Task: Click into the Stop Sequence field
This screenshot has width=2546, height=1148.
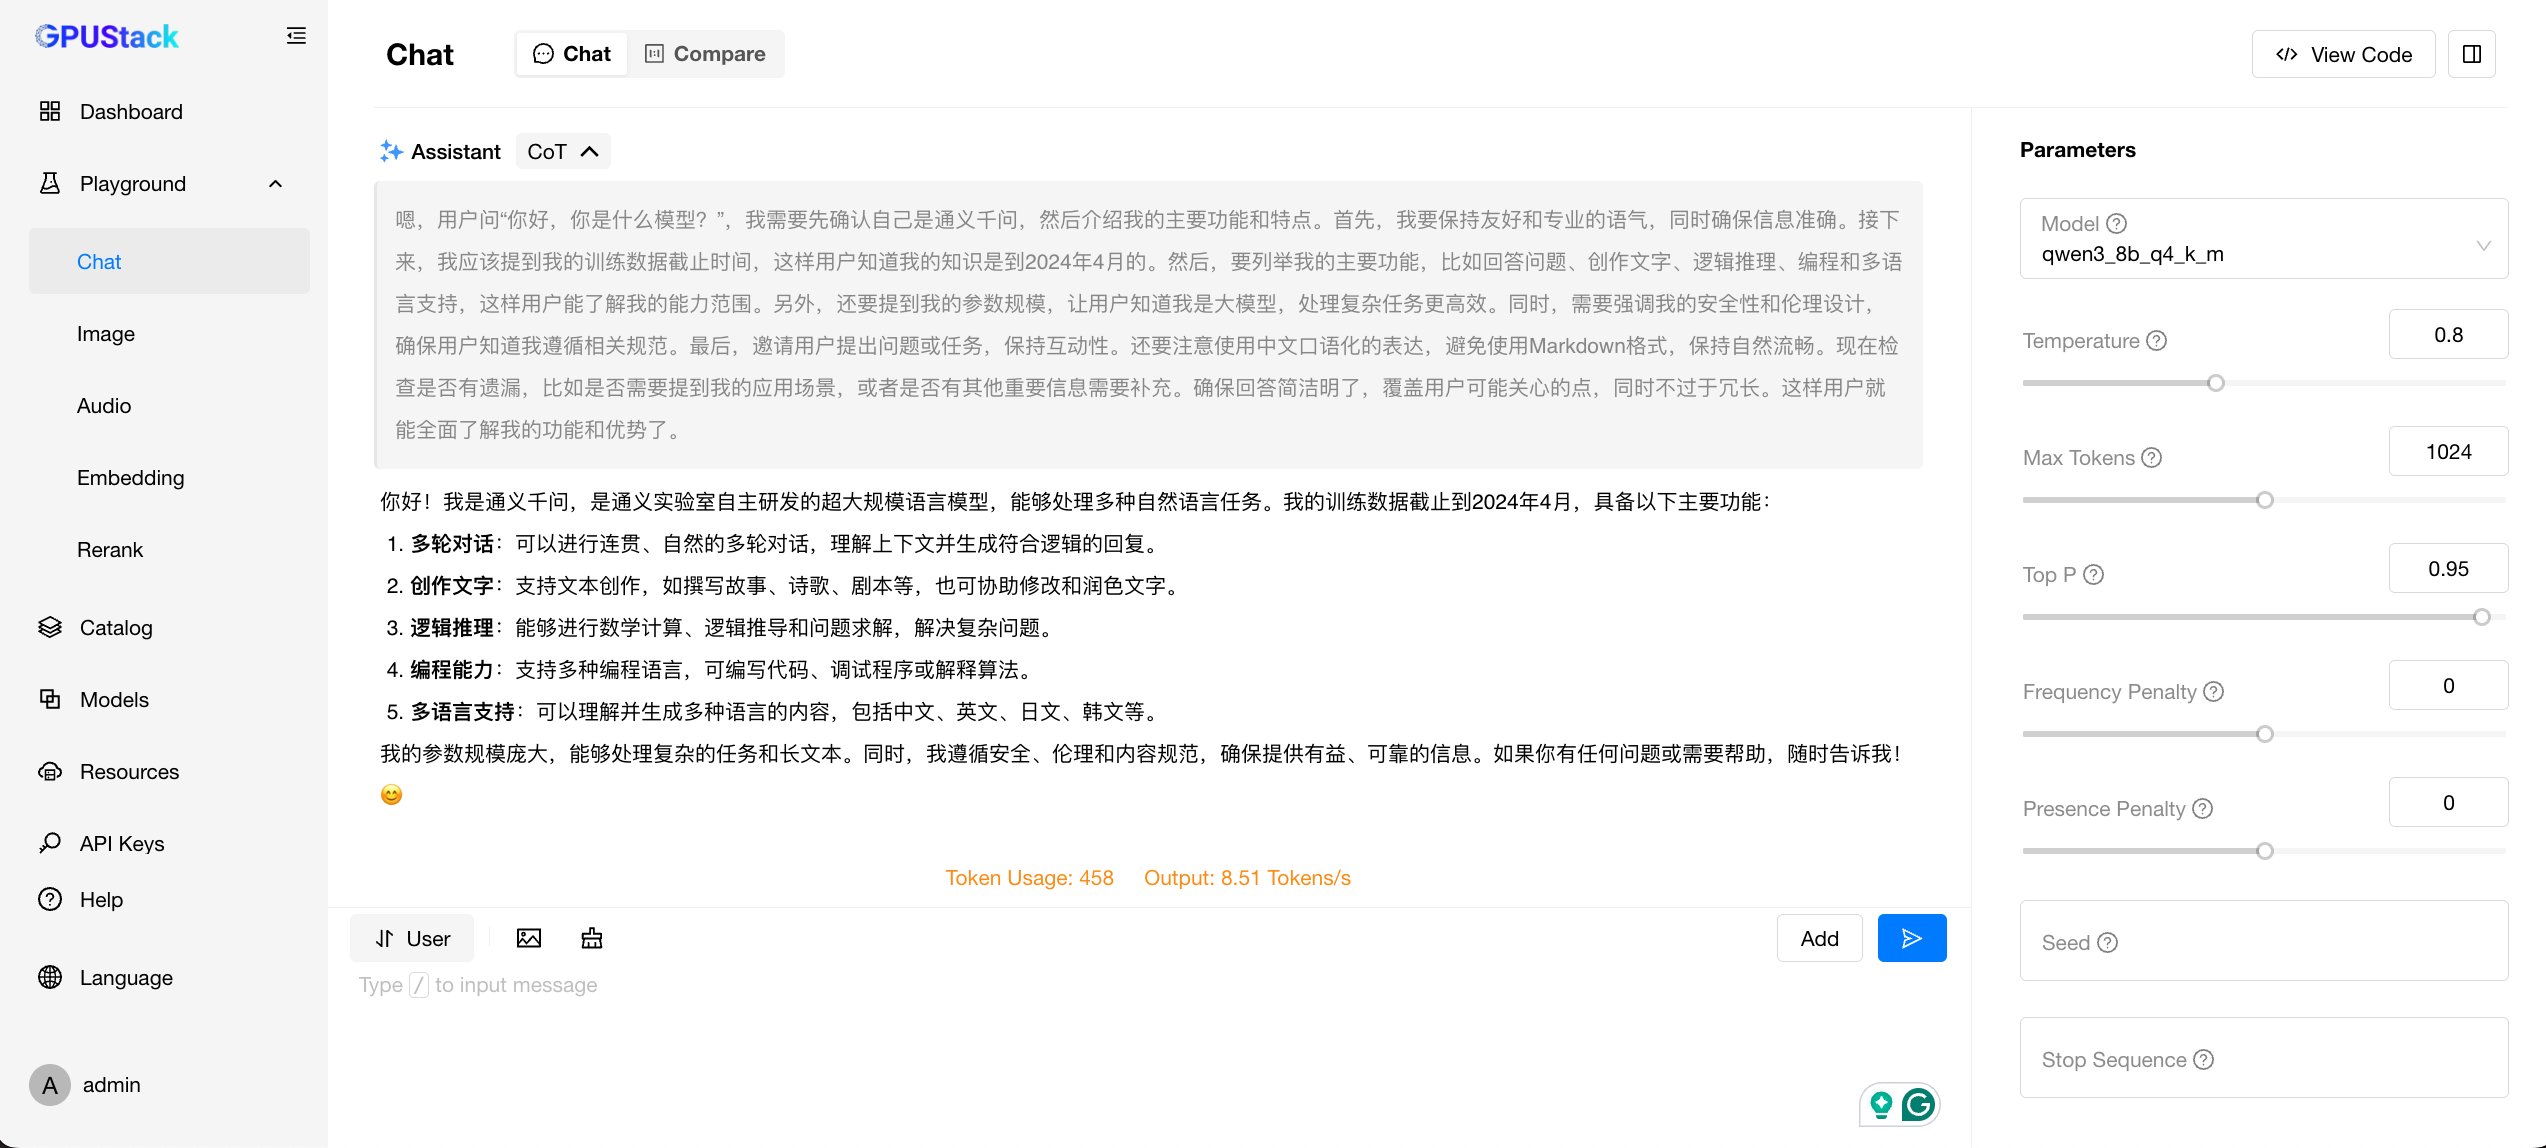Action: [2264, 1058]
